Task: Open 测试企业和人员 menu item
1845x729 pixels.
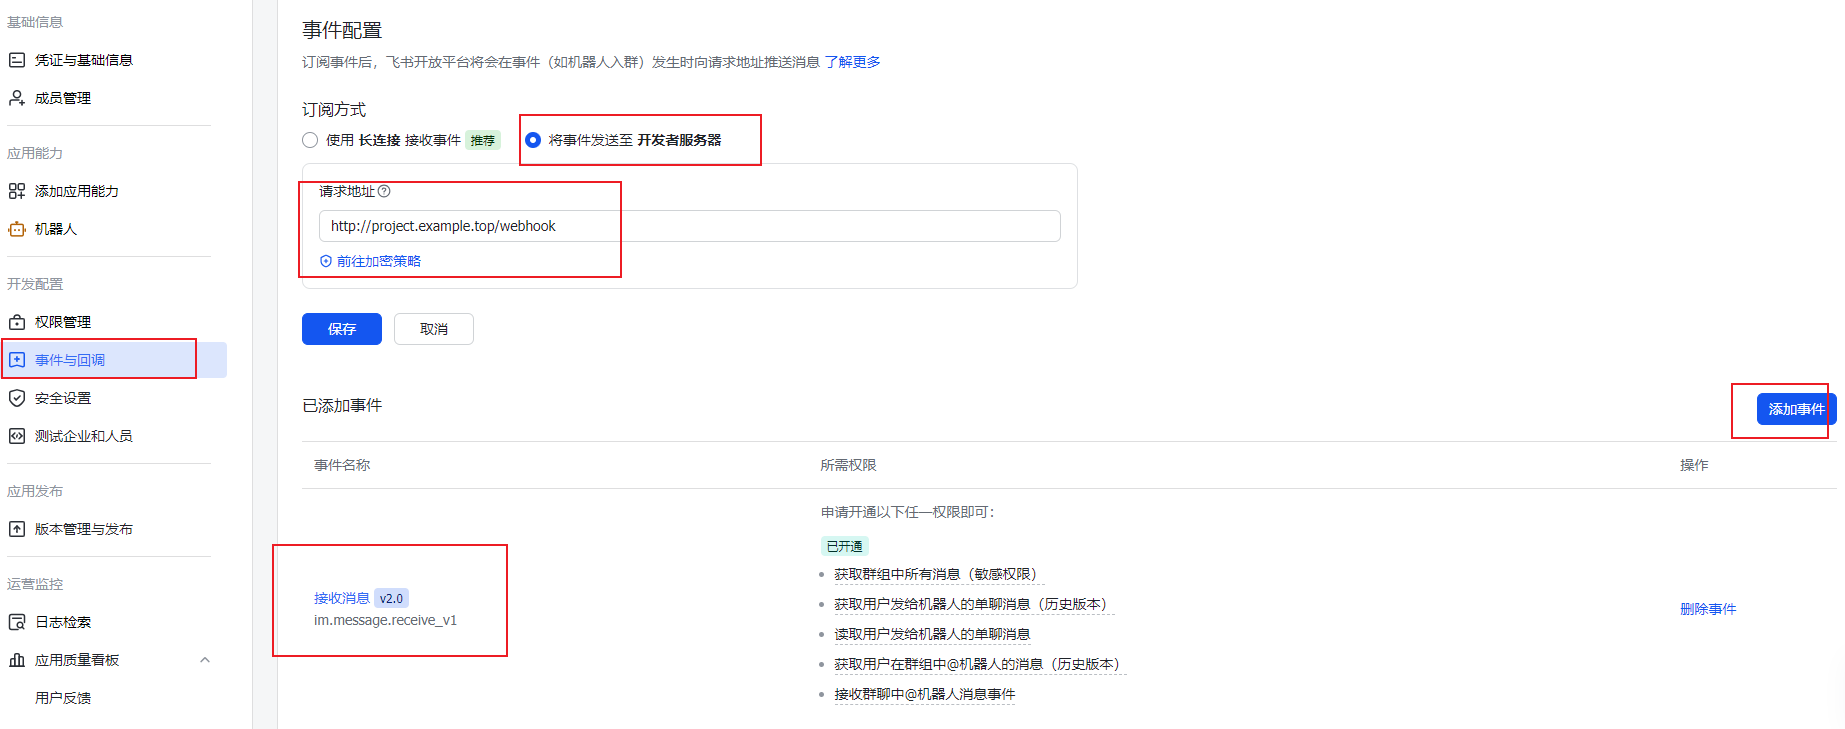Action: (83, 436)
